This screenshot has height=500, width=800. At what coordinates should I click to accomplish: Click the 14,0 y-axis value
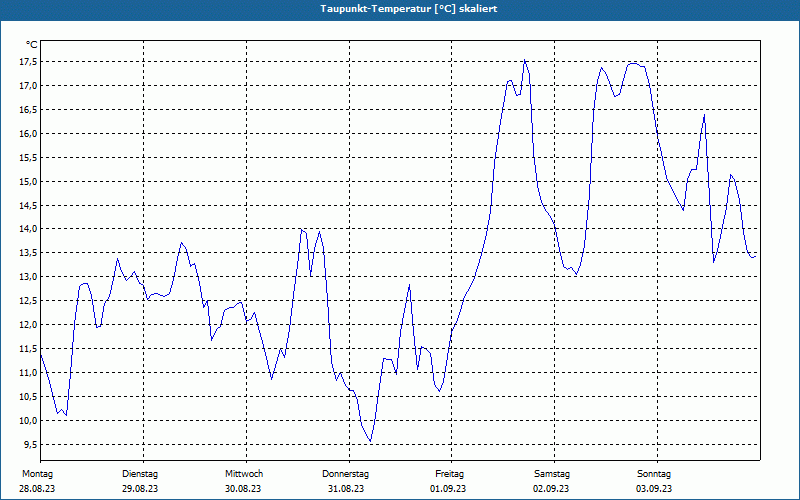(x=28, y=229)
